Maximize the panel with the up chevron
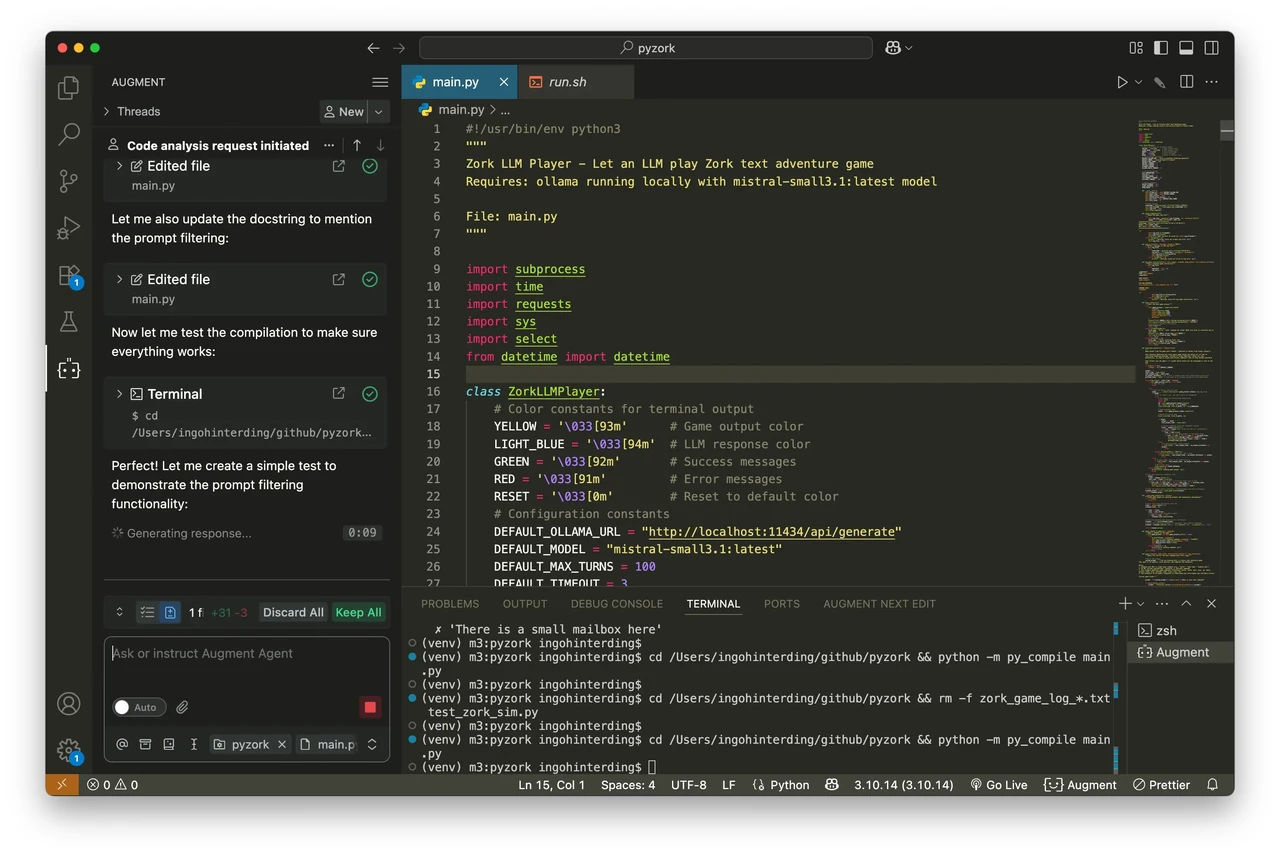 1186,604
